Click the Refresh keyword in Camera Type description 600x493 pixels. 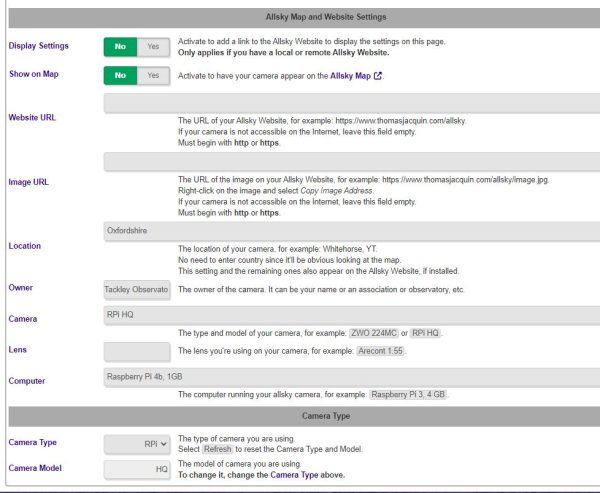pos(217,449)
